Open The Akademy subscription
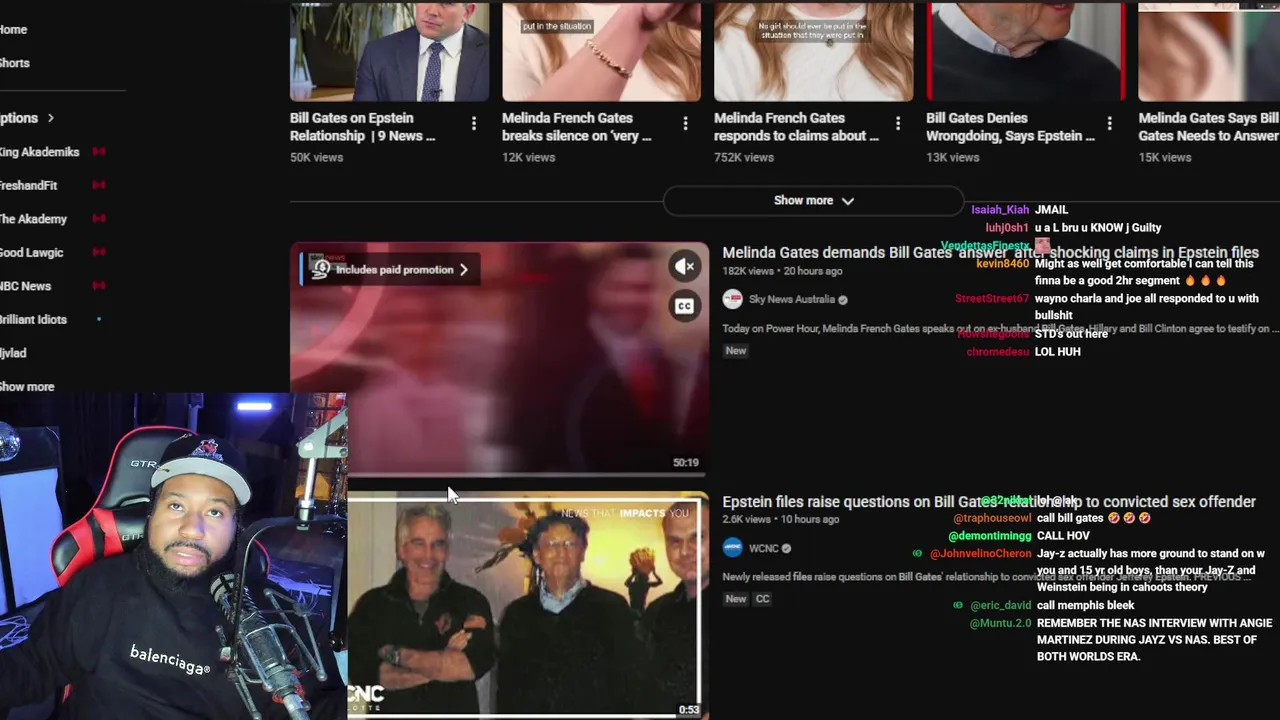Viewport: 1280px width, 720px height. pyautogui.click(x=33, y=219)
